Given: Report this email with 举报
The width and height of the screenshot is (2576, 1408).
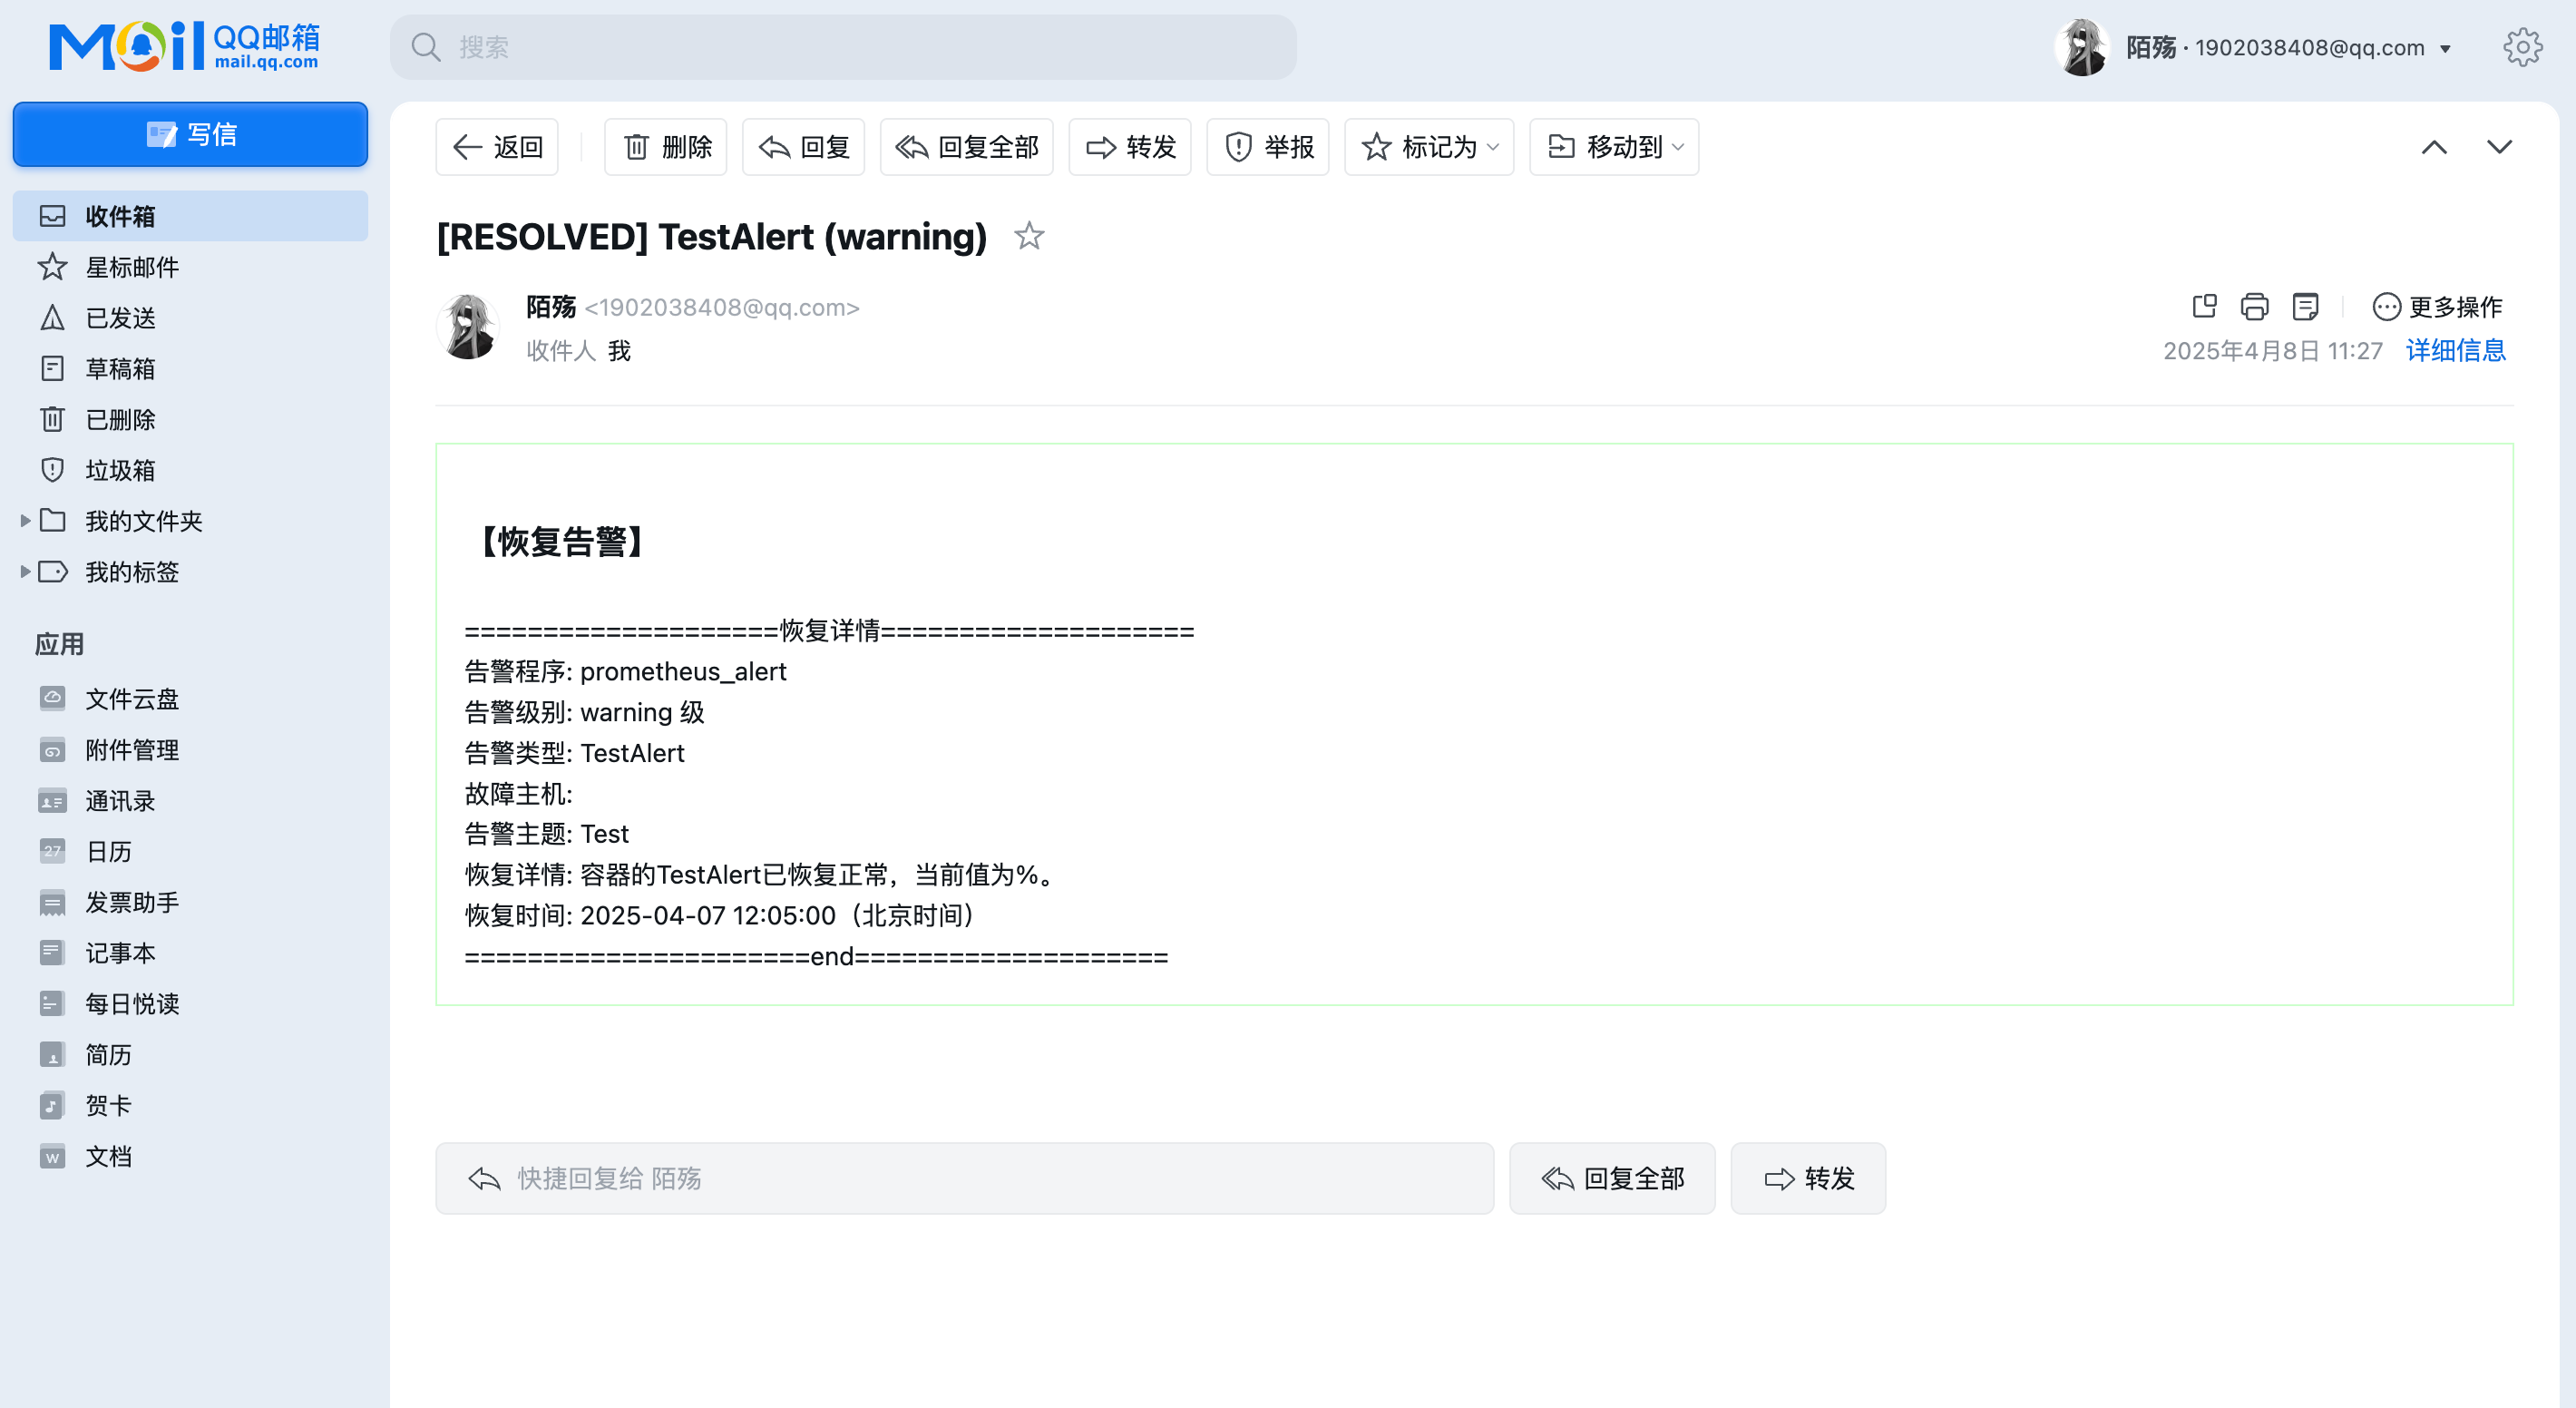Looking at the screenshot, I should [x=1268, y=147].
